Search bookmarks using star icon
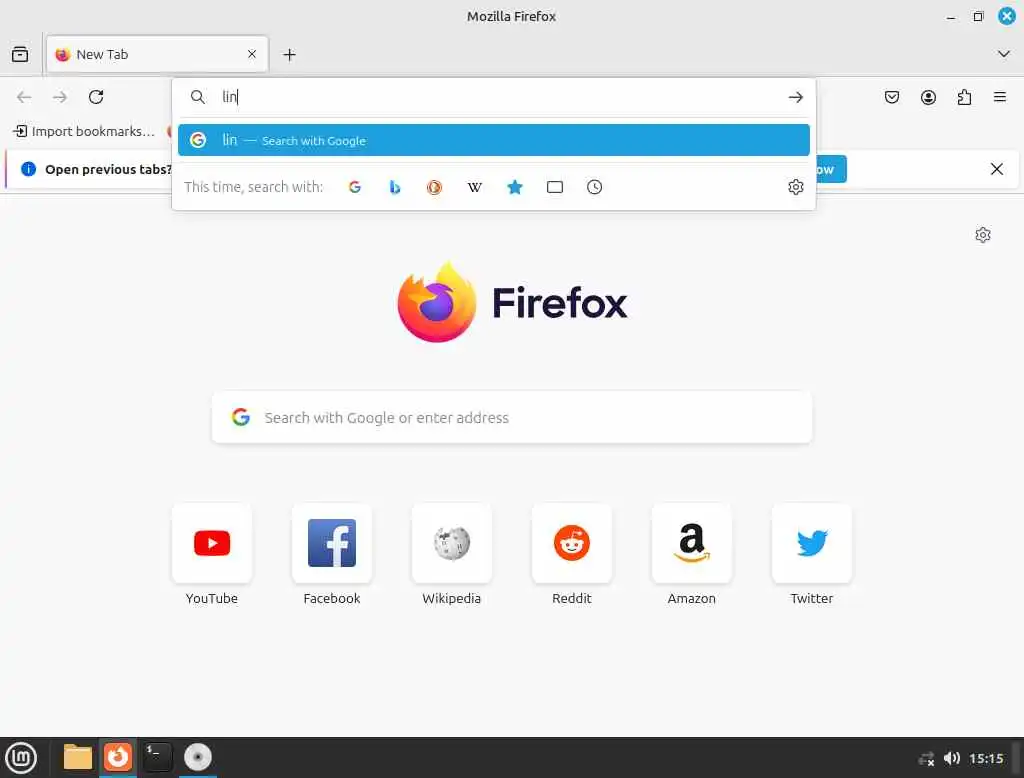Image resolution: width=1024 pixels, height=778 pixels. (x=515, y=187)
